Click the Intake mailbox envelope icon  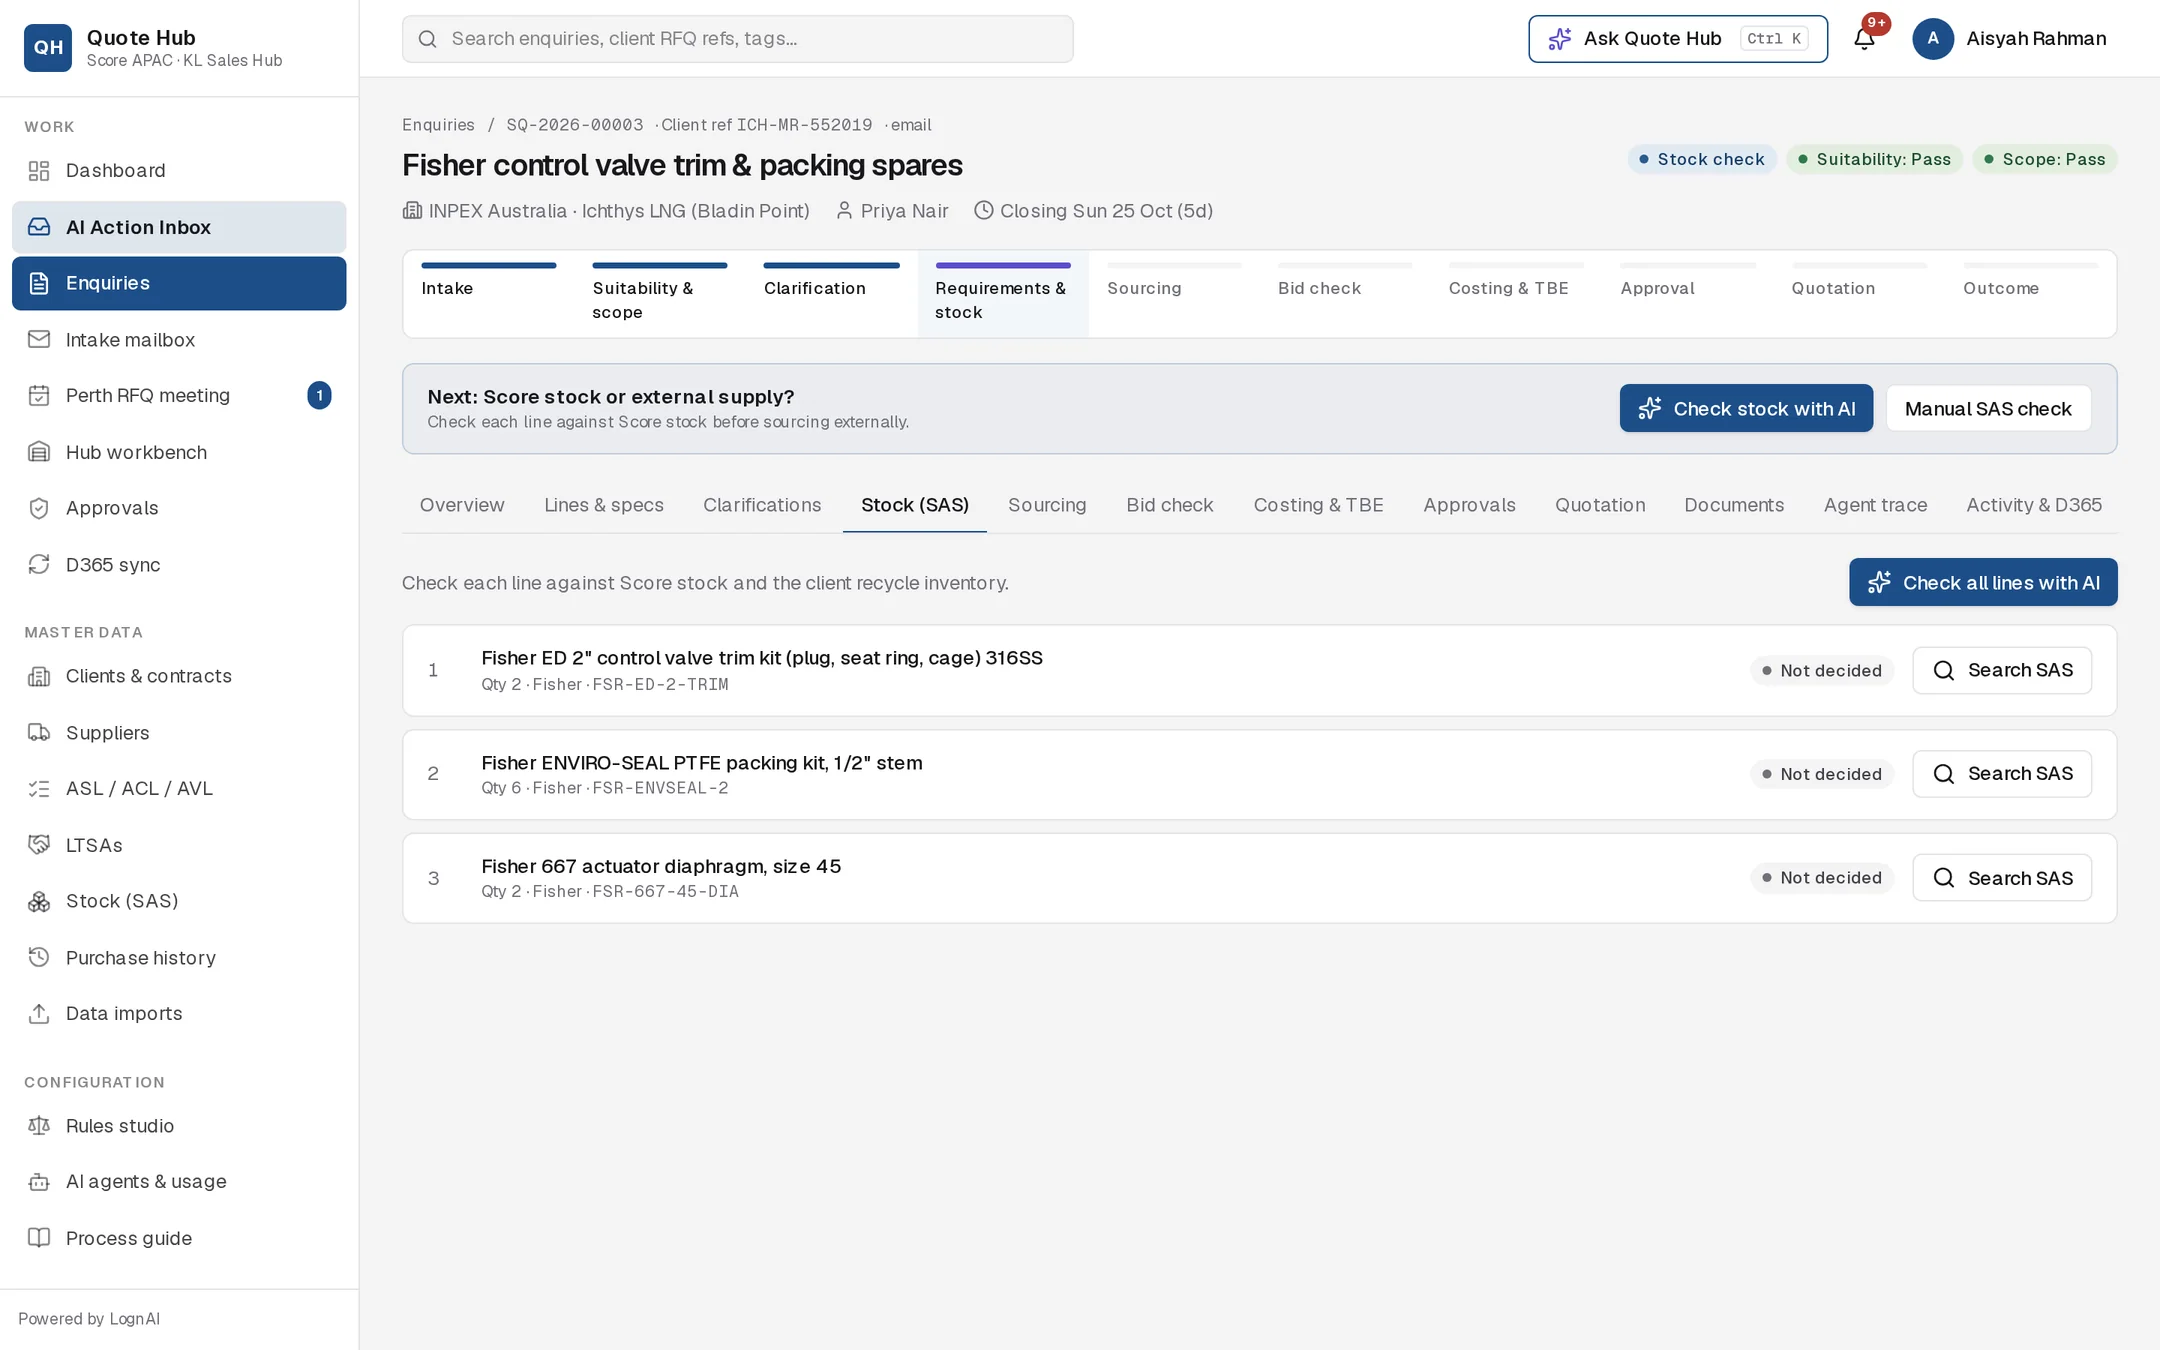(39, 340)
